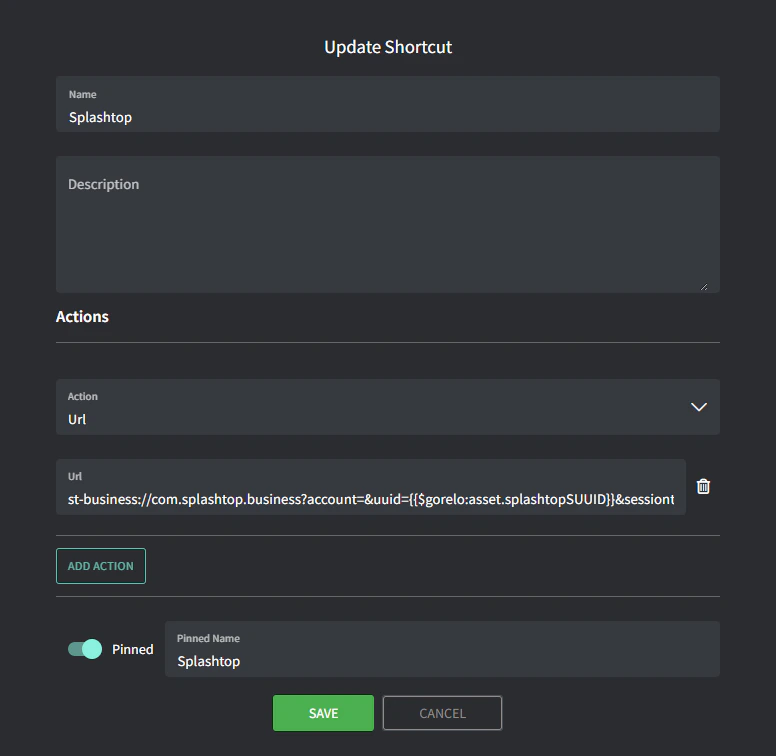Cancel the shortcut update
Image resolution: width=776 pixels, height=756 pixels.
click(x=442, y=713)
